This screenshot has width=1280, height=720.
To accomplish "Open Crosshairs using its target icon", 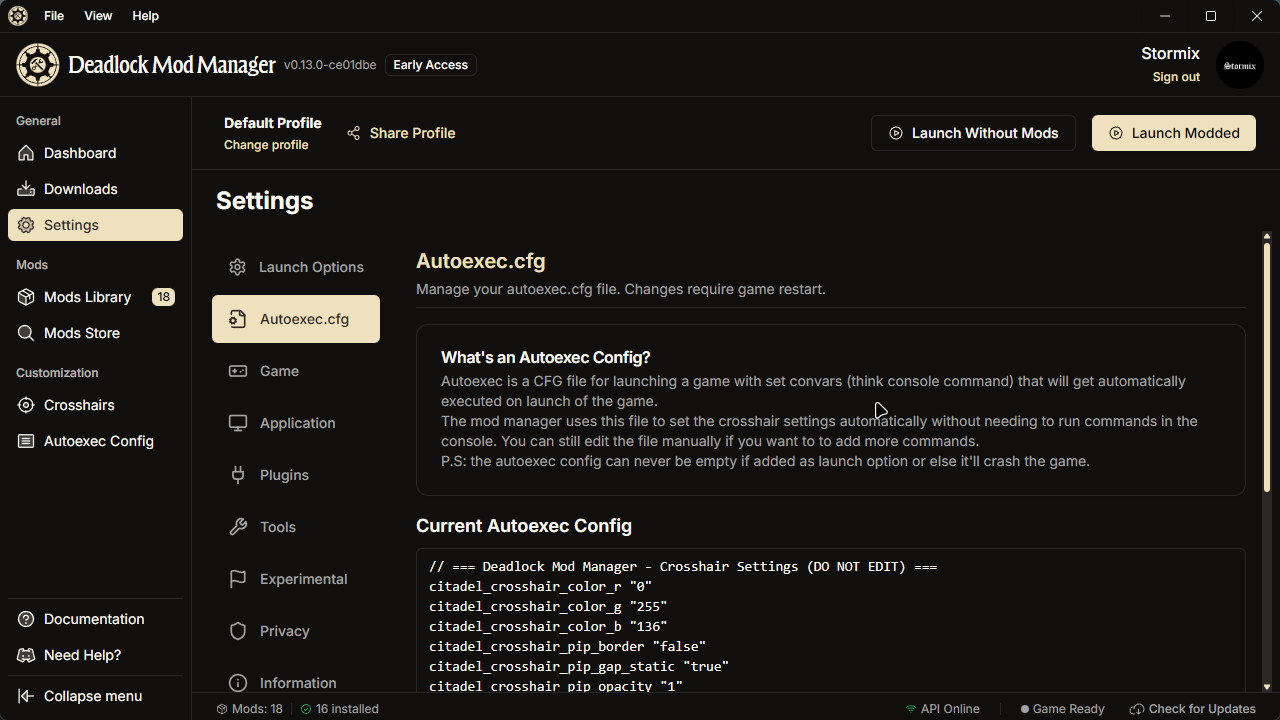I will [x=26, y=405].
